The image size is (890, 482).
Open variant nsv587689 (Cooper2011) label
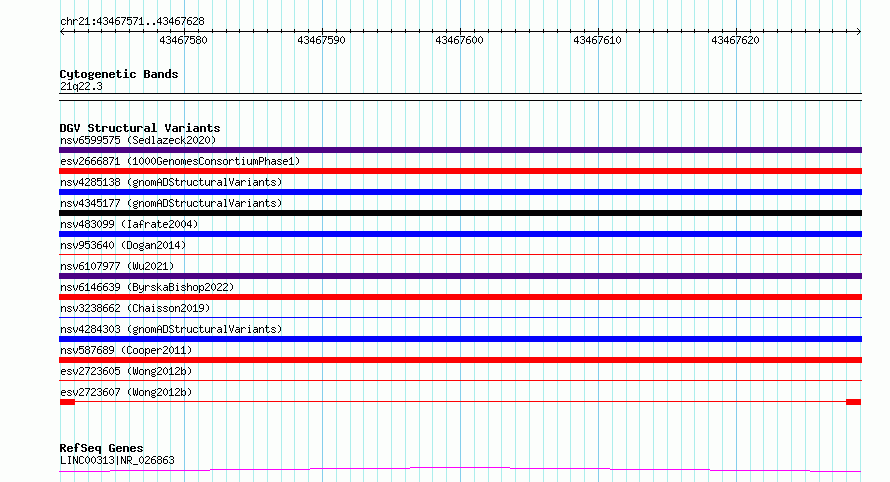126,350
